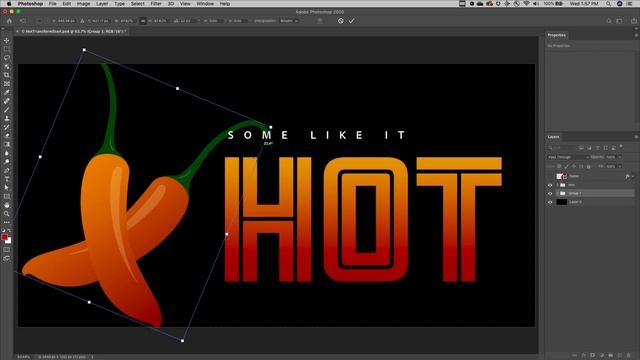The height and width of the screenshot is (360, 640).
Task: Select the Lasso tool
Action: [7, 58]
